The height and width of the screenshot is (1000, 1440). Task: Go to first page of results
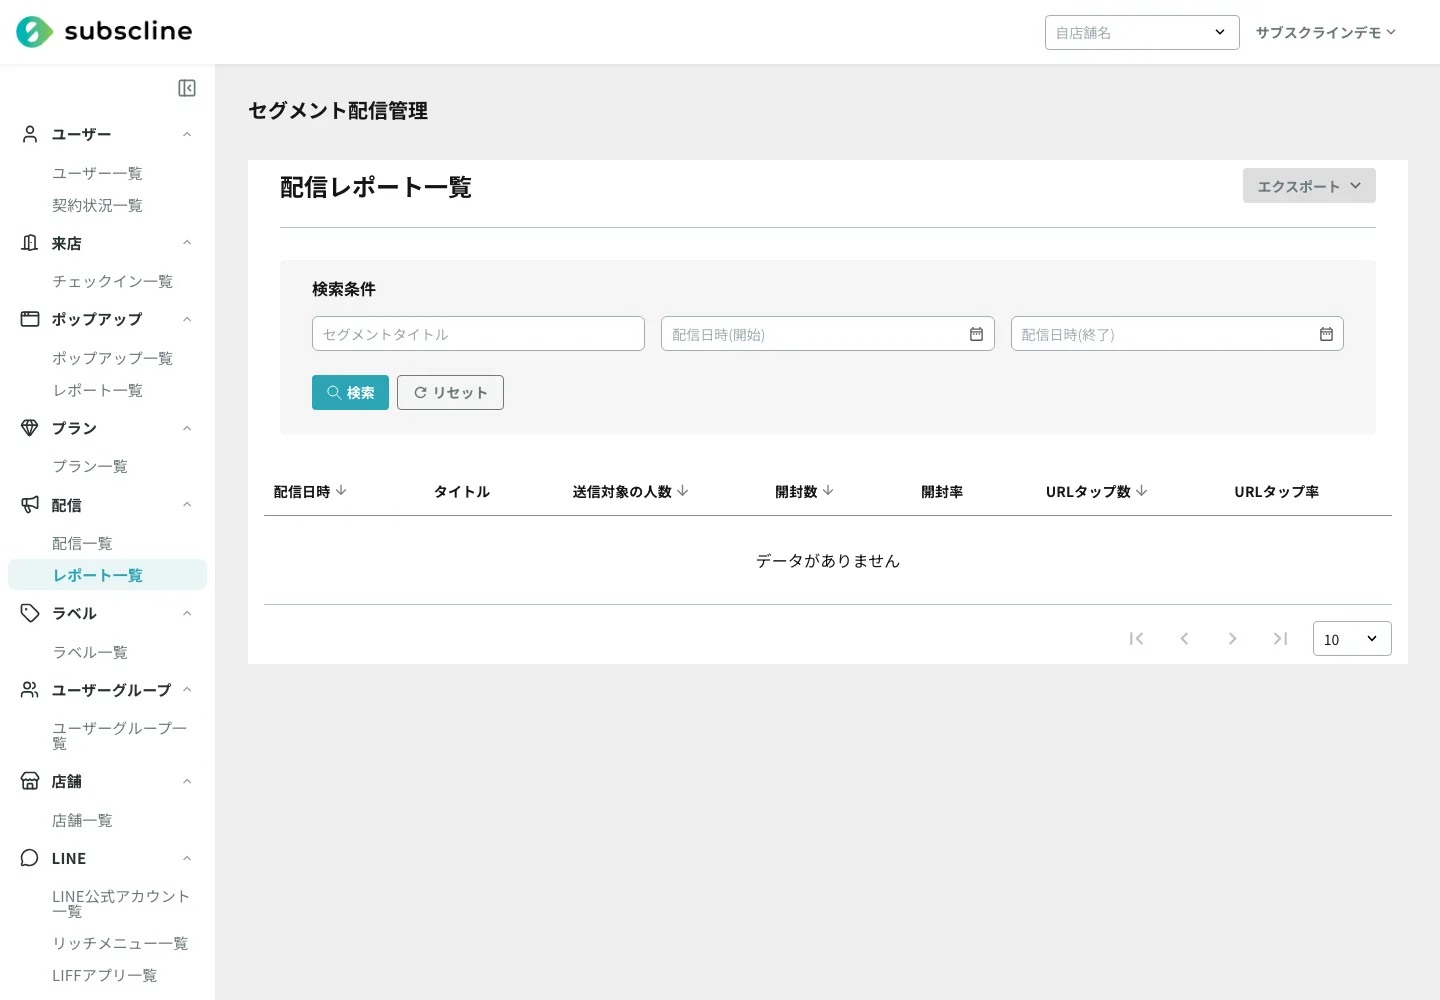(1136, 639)
